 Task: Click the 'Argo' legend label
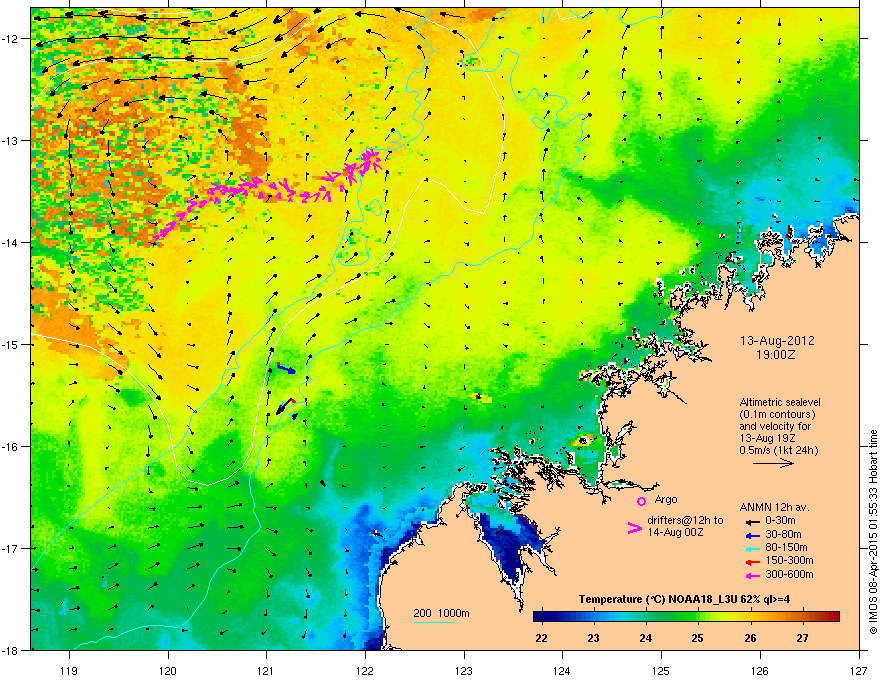click(x=666, y=499)
